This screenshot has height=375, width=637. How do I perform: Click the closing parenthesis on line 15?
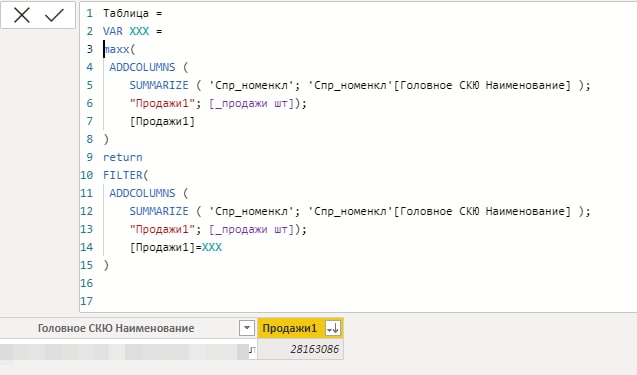point(106,265)
